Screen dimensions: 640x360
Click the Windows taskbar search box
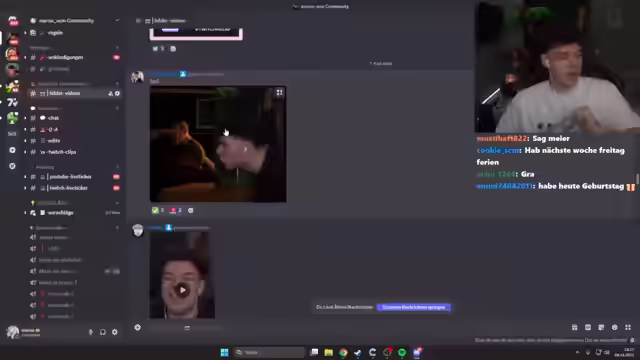point(269,352)
